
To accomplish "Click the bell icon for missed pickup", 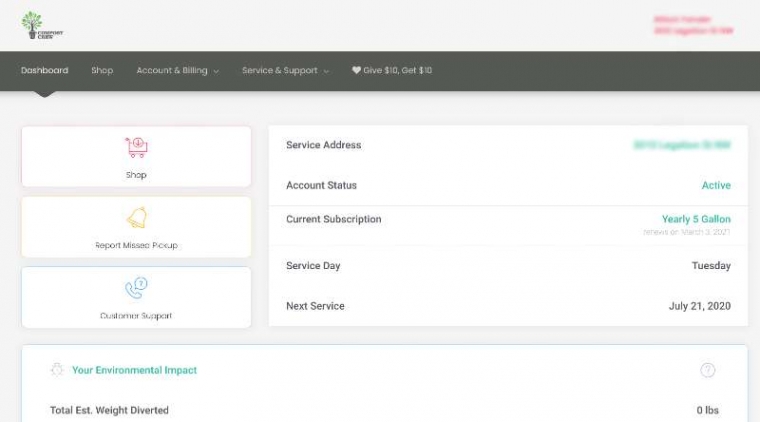I will (137, 218).
